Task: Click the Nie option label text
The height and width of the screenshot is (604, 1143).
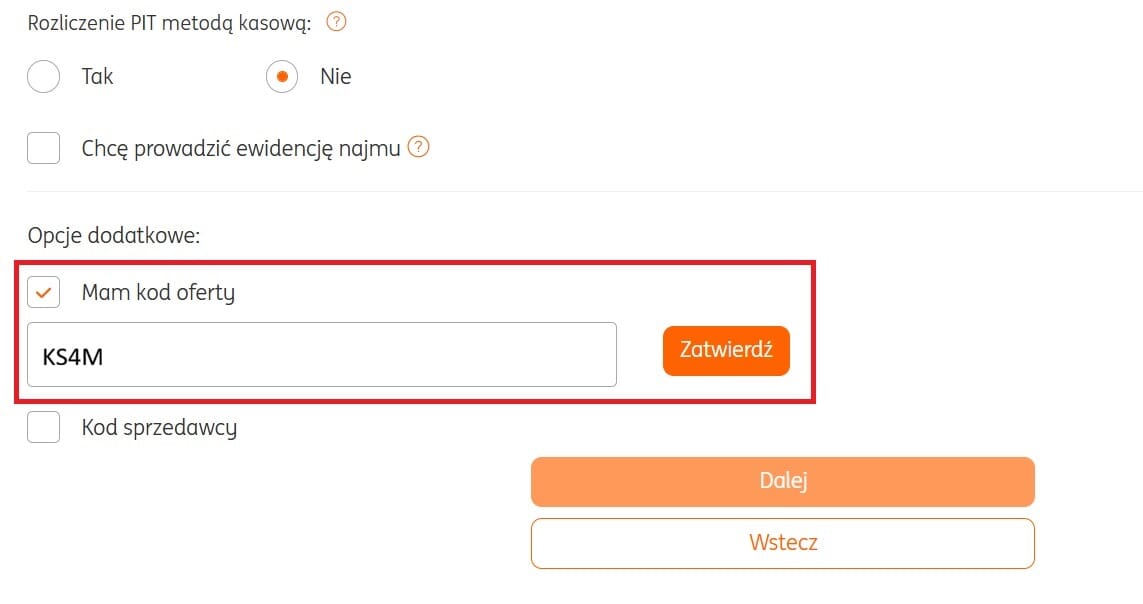Action: point(336,77)
